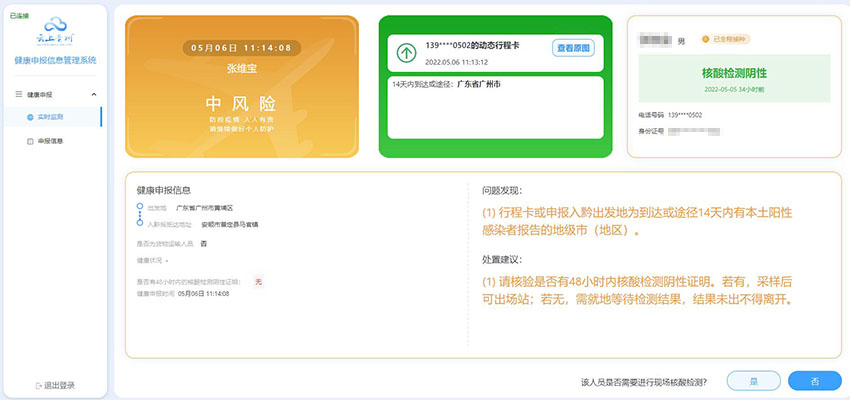Click 该人员是否需要进行现场核酸检测 prompt

coord(643,382)
